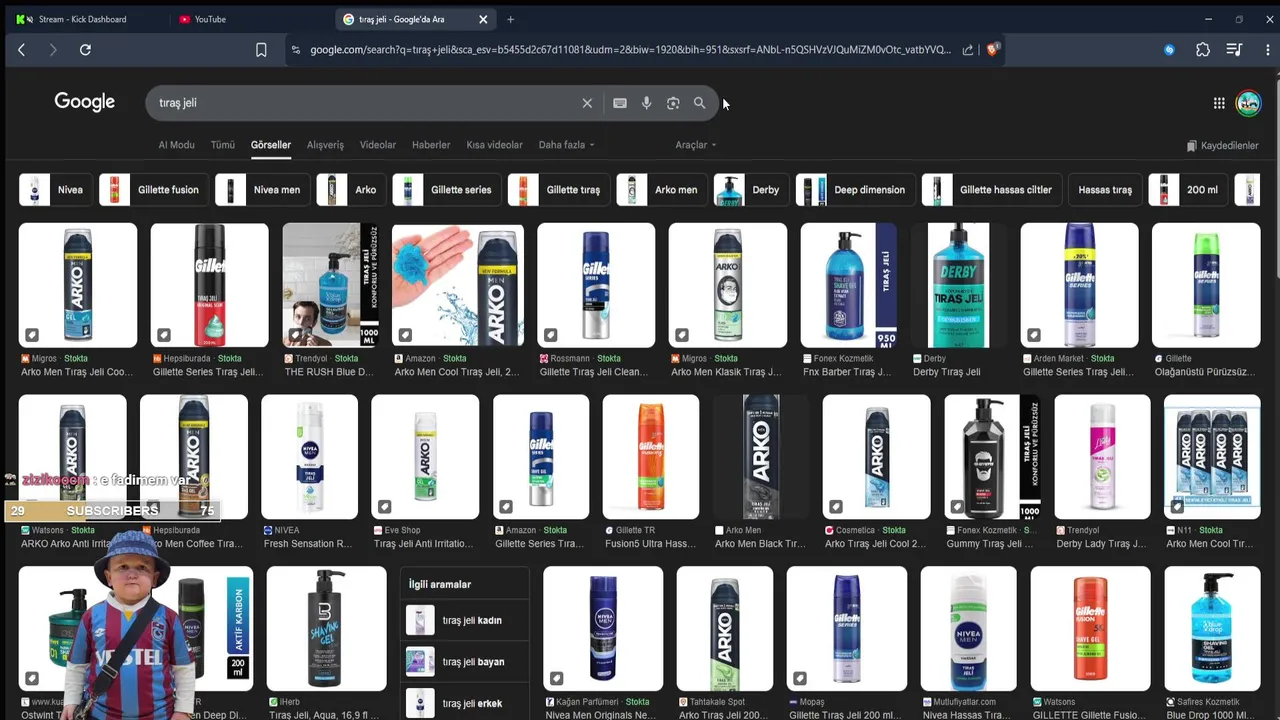Submit search with magnifier icon
The image size is (1280, 720).
pyautogui.click(x=699, y=103)
